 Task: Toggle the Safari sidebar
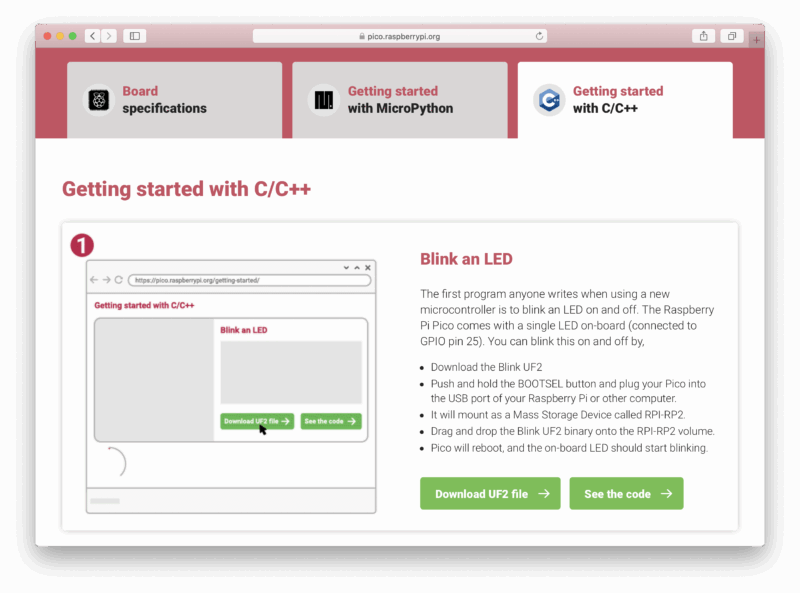point(134,35)
